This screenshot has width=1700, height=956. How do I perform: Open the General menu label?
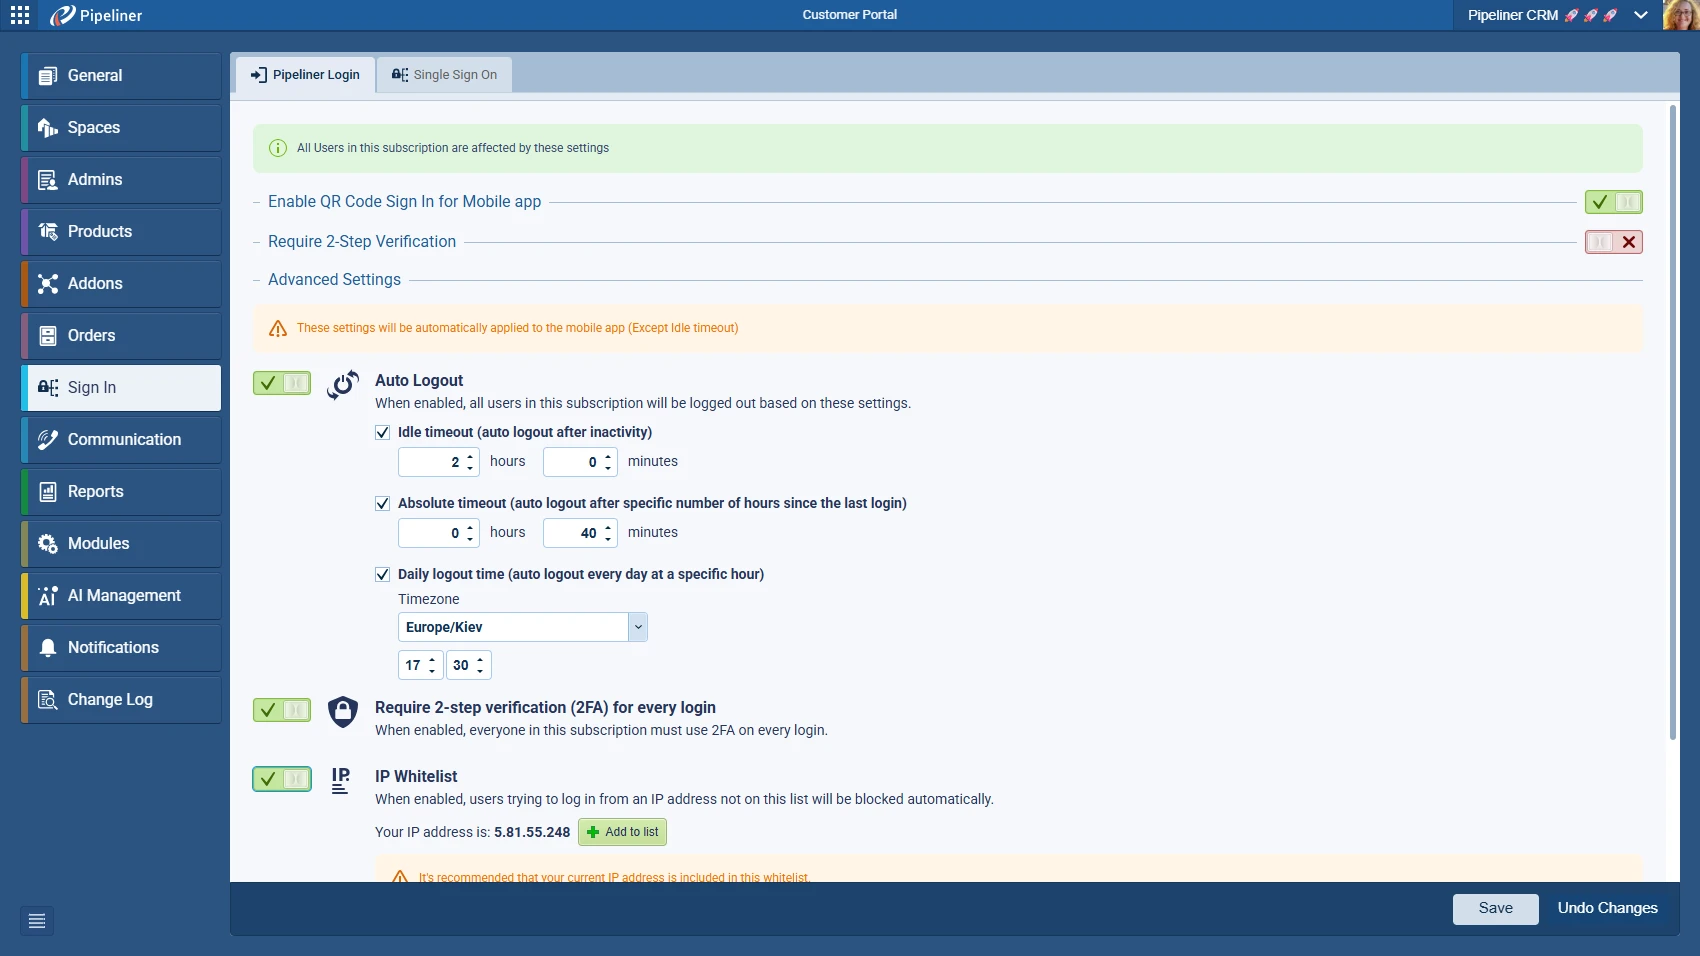click(x=95, y=76)
